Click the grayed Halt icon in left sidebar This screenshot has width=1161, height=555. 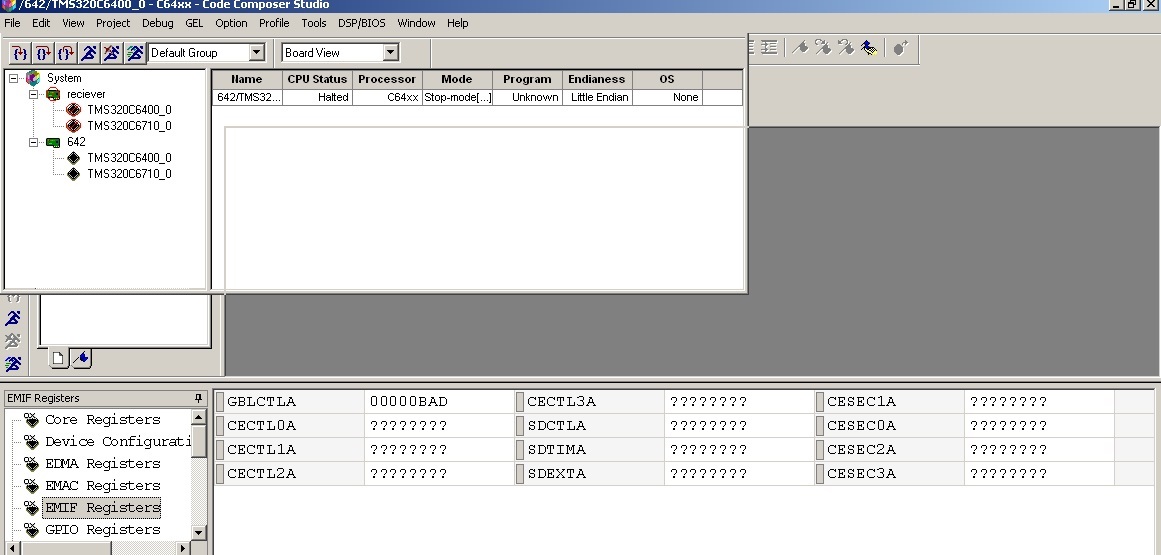(13, 341)
